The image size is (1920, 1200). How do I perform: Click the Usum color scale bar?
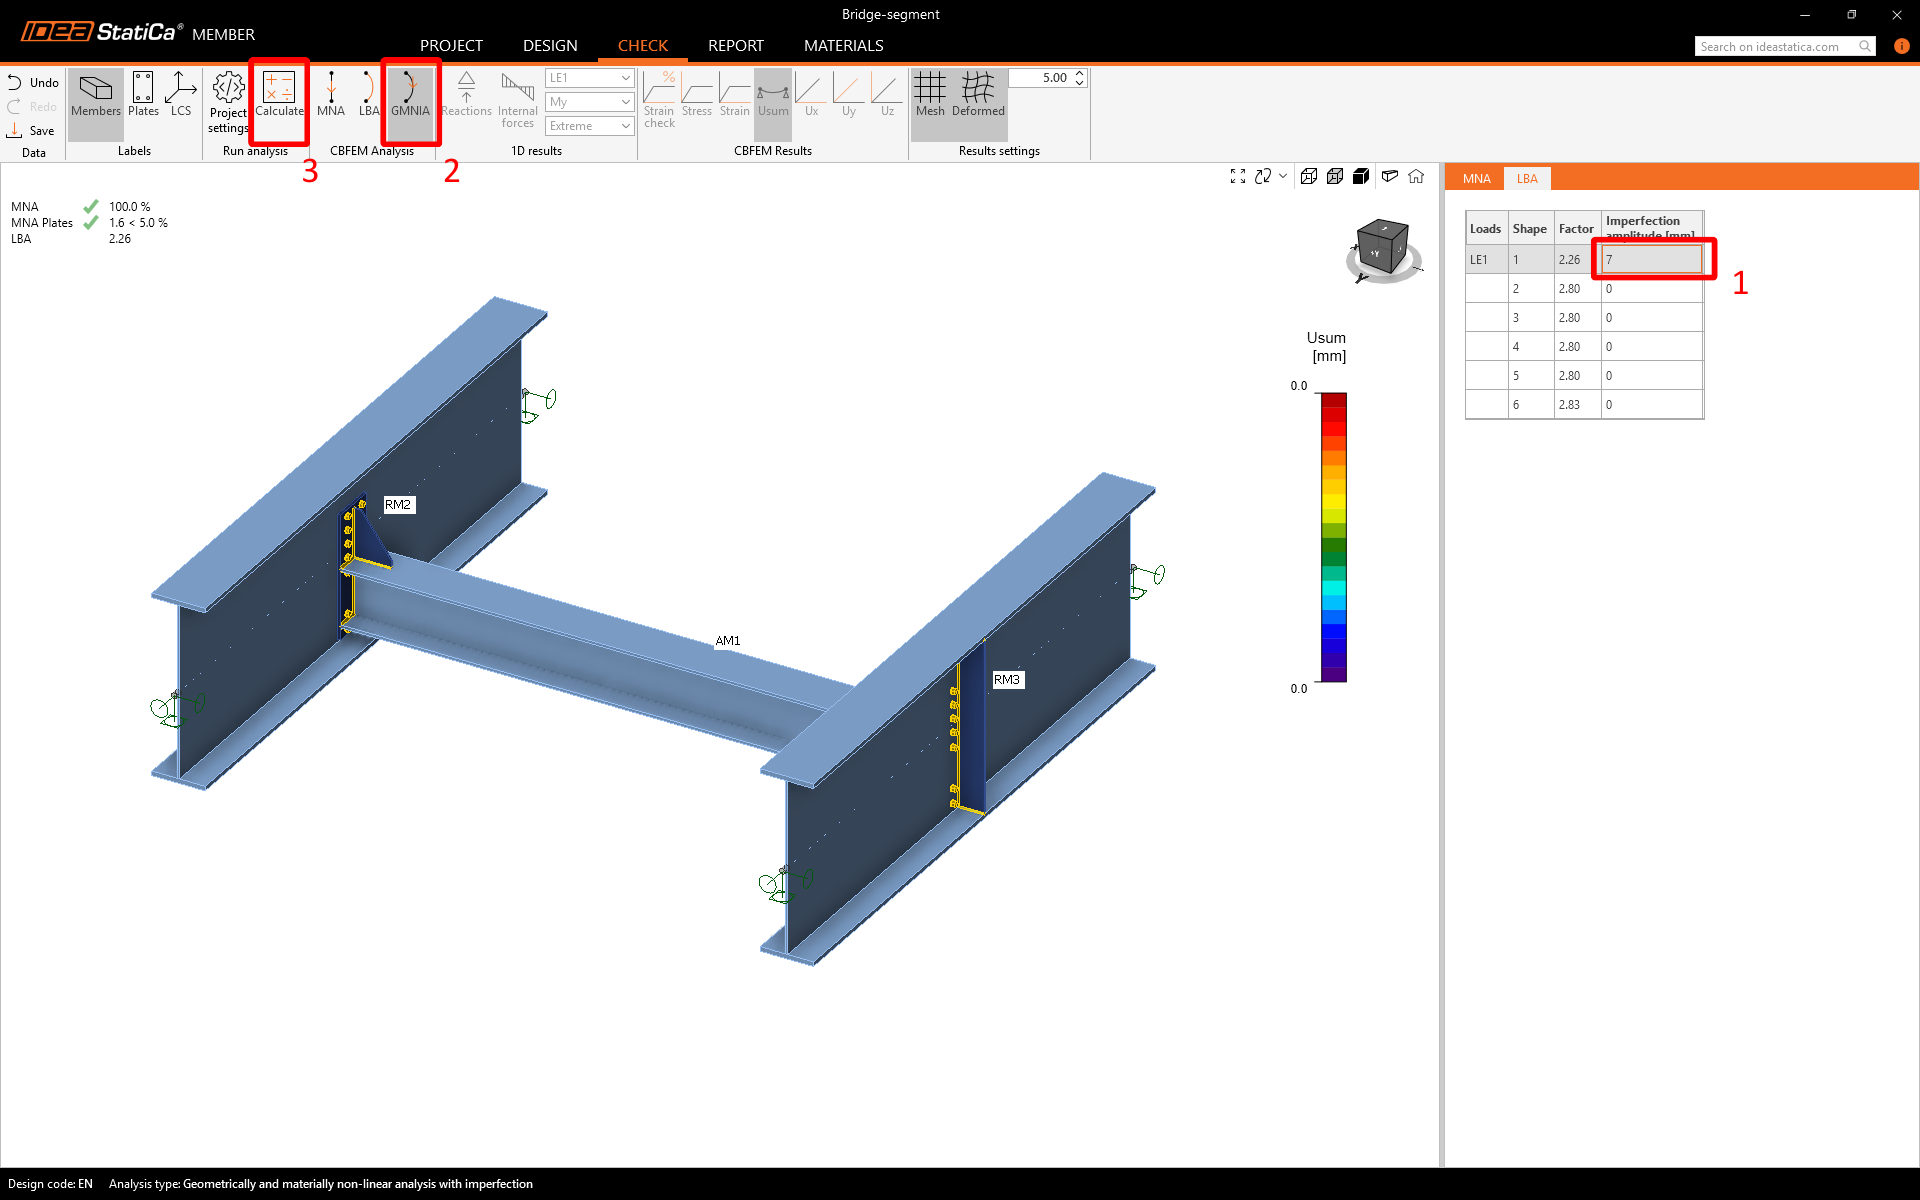[x=1333, y=537]
